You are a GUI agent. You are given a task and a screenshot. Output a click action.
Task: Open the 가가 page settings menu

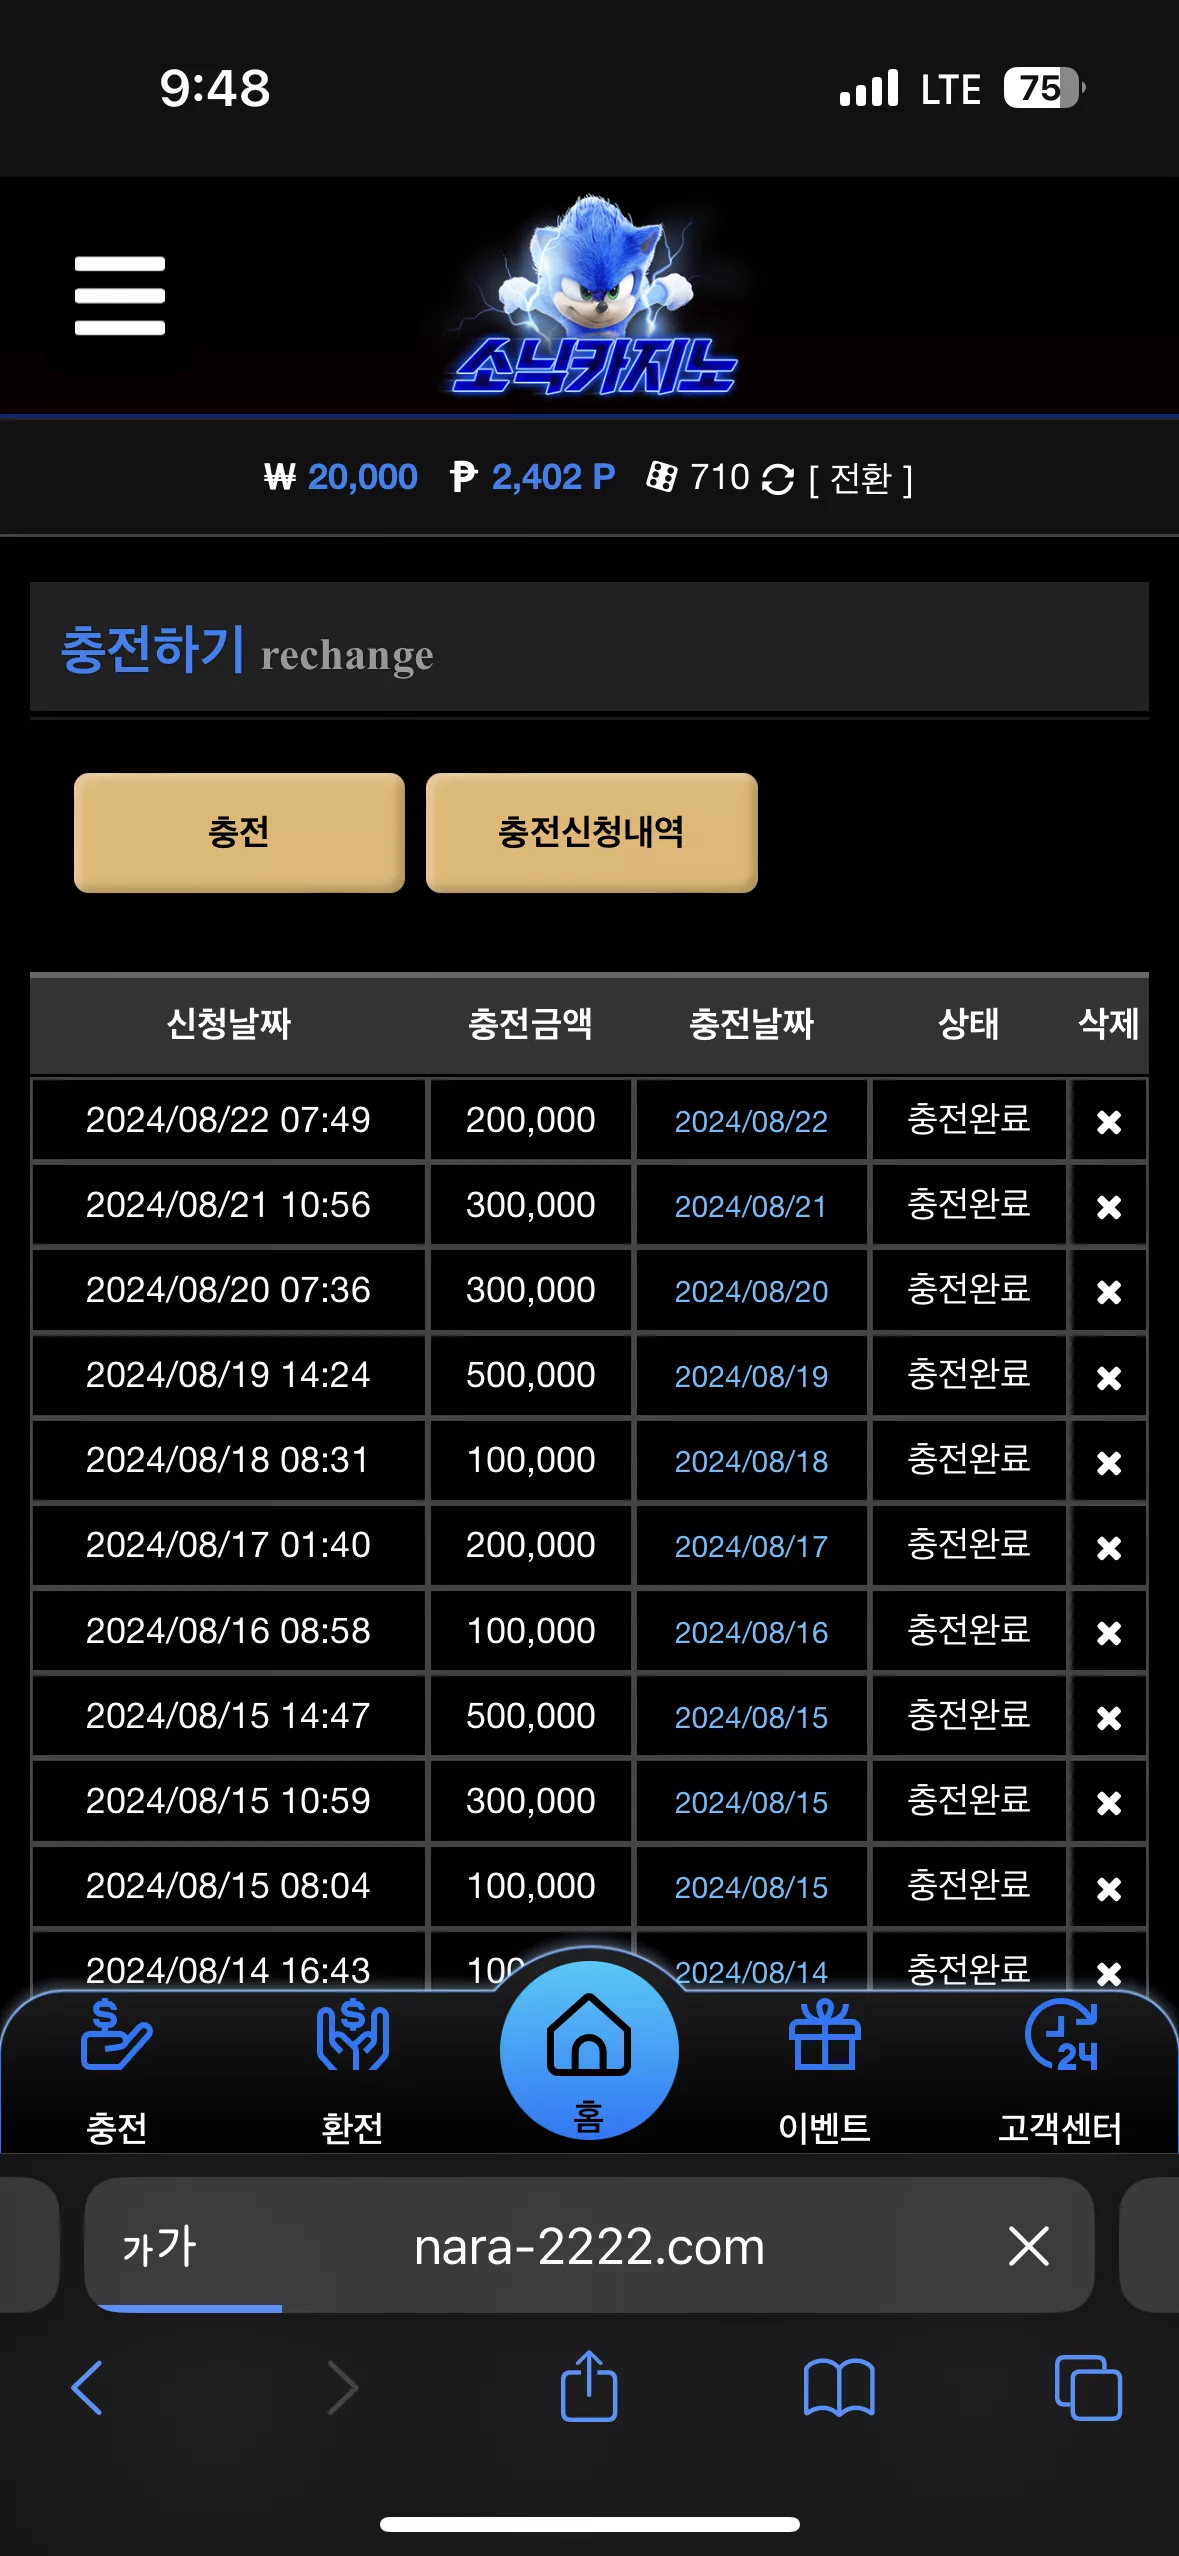coord(159,2246)
